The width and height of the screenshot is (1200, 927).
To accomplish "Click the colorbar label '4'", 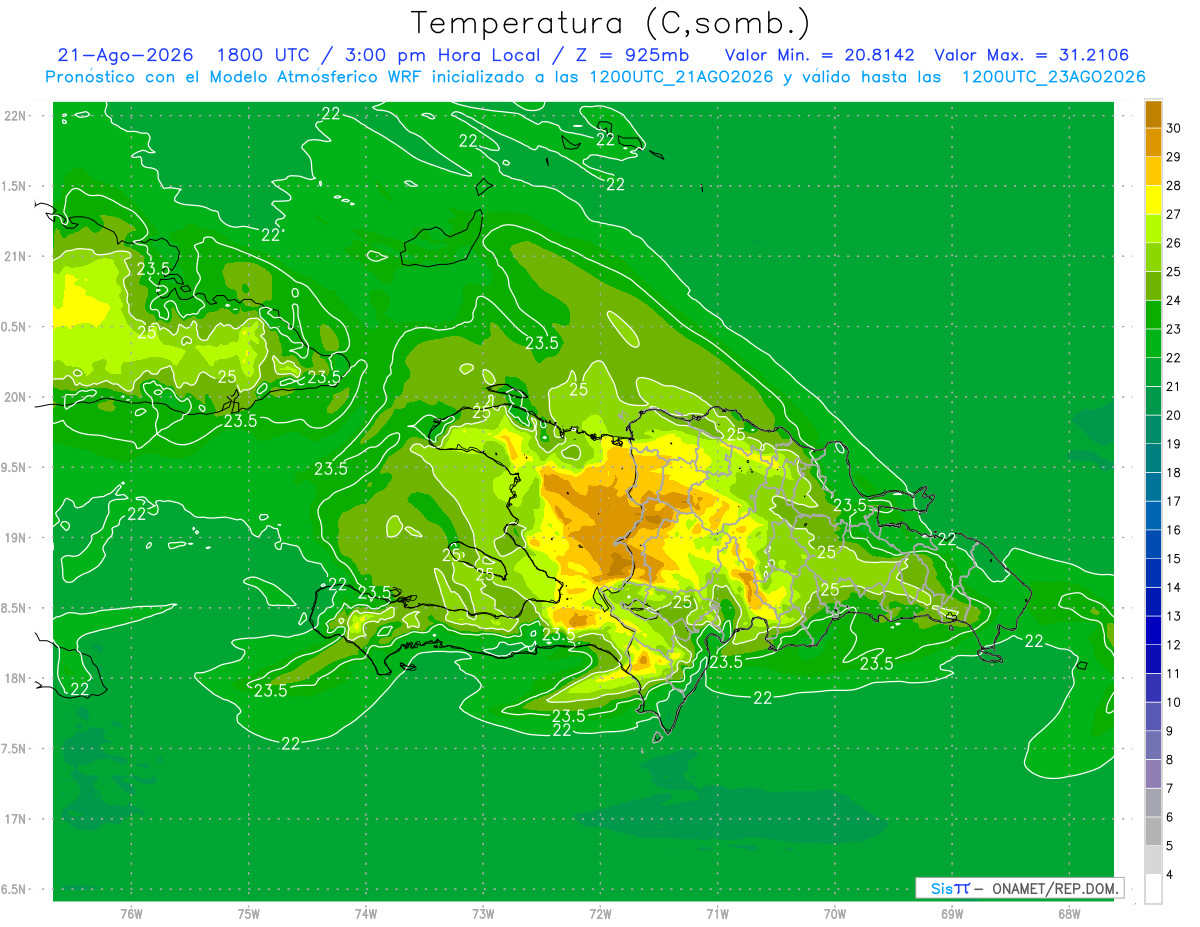I will [1170, 875].
